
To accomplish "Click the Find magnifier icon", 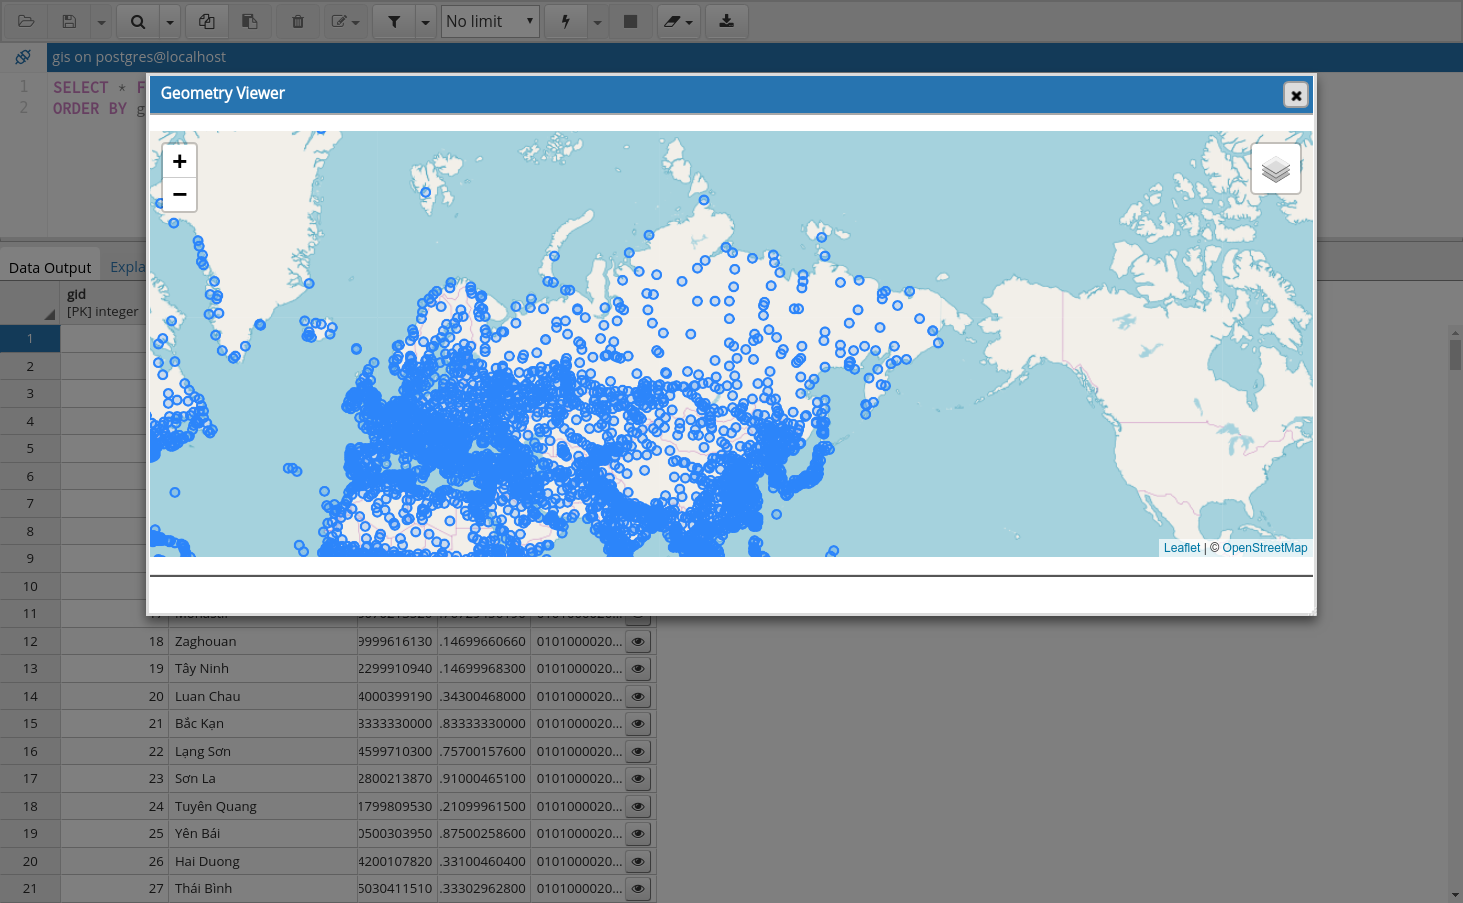I will click(138, 21).
